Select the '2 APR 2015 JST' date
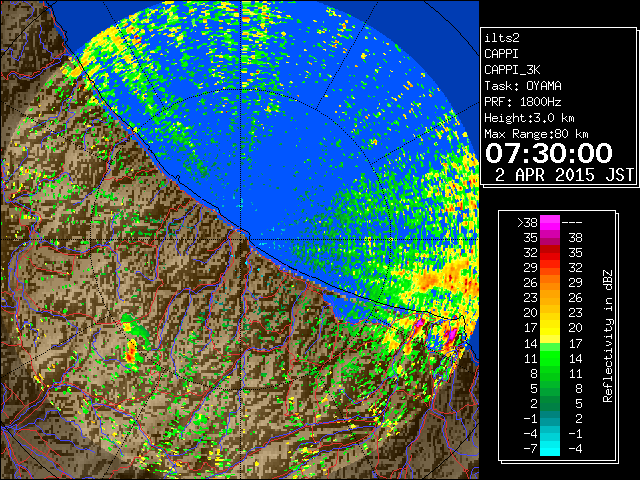Image resolution: width=640 pixels, height=480 pixels. coord(564,175)
